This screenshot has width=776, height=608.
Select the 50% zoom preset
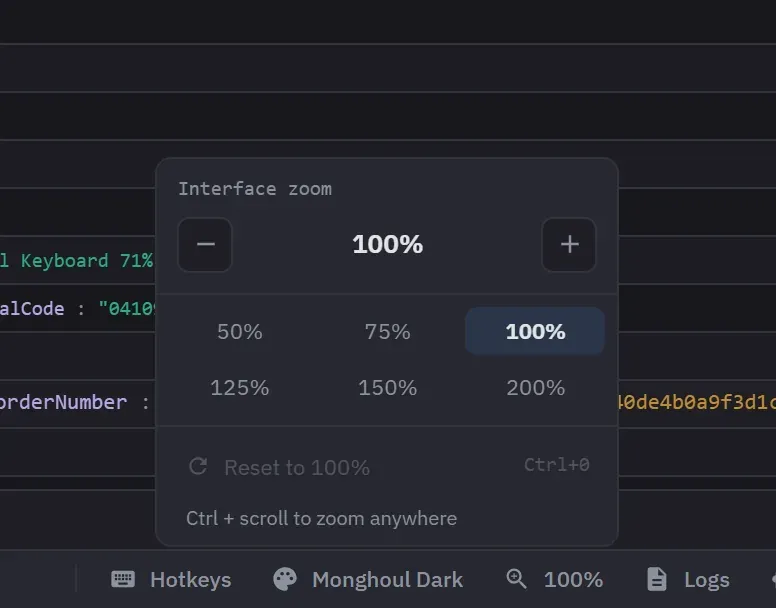(240, 331)
